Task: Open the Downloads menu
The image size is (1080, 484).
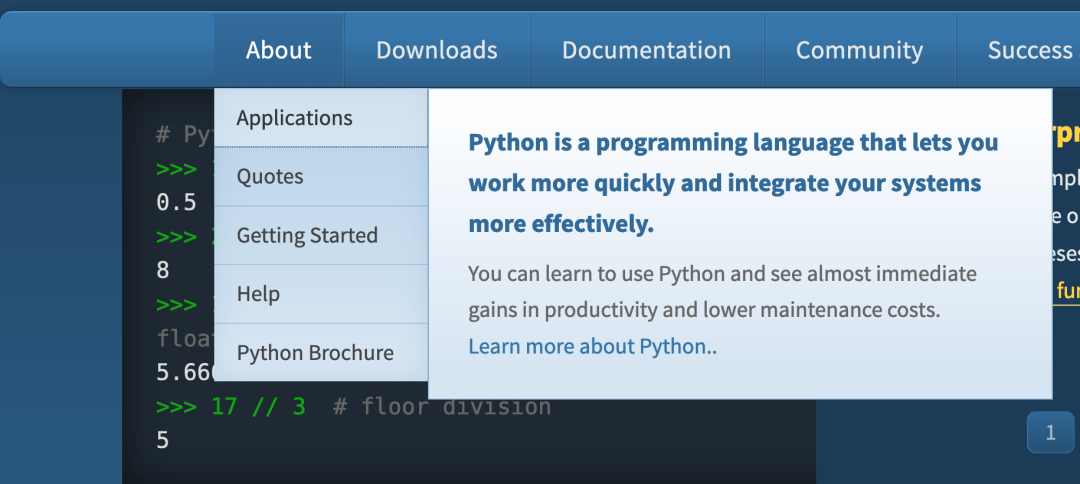Action: point(437,50)
